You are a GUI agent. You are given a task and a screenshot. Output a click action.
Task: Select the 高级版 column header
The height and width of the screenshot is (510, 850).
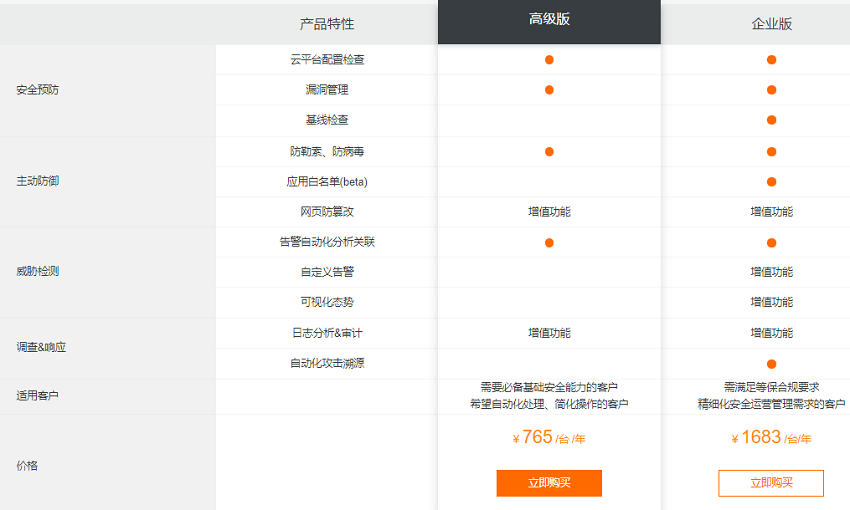(x=549, y=20)
